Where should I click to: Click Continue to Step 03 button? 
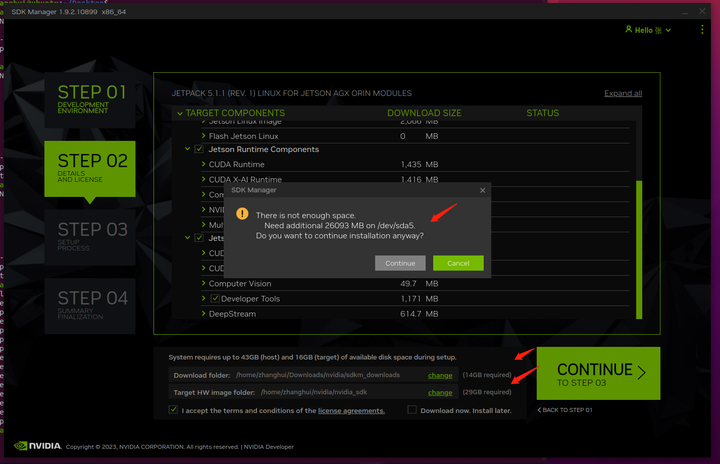pyautogui.click(x=598, y=373)
